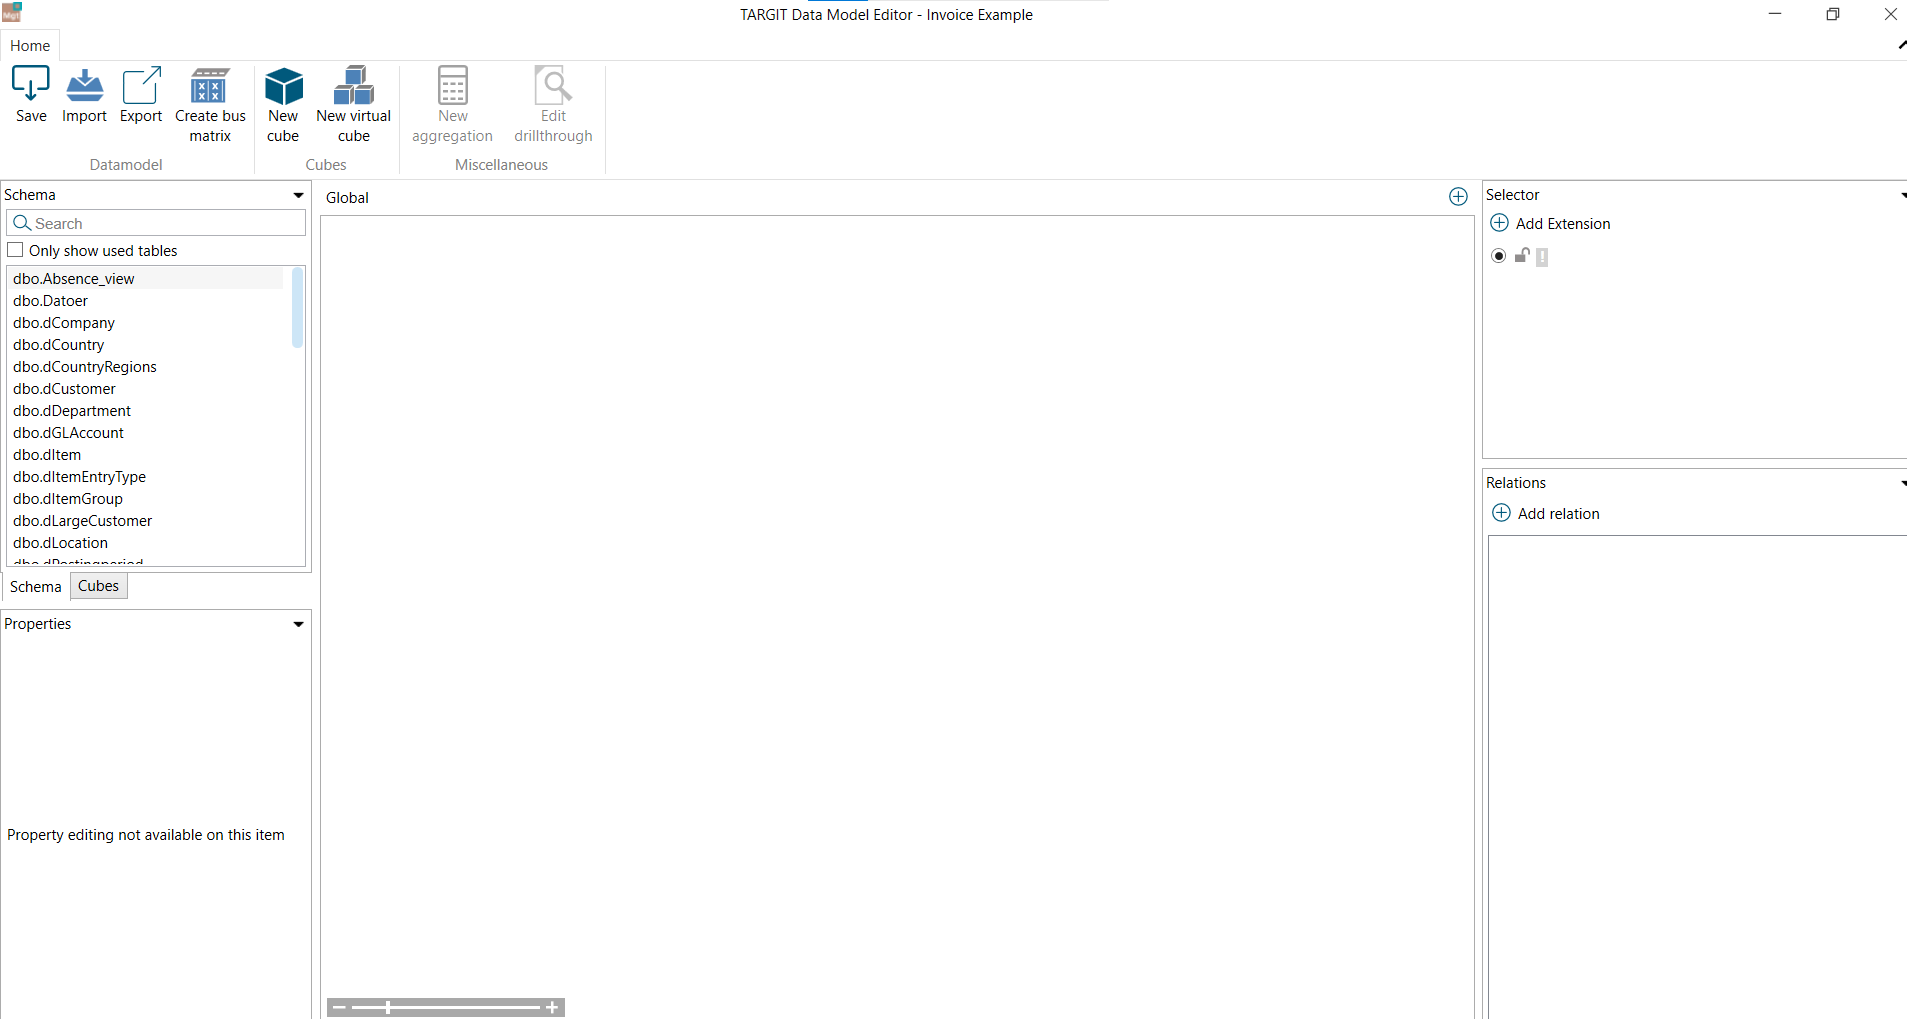Click the canvas zoom slider handle

[x=388, y=1007]
